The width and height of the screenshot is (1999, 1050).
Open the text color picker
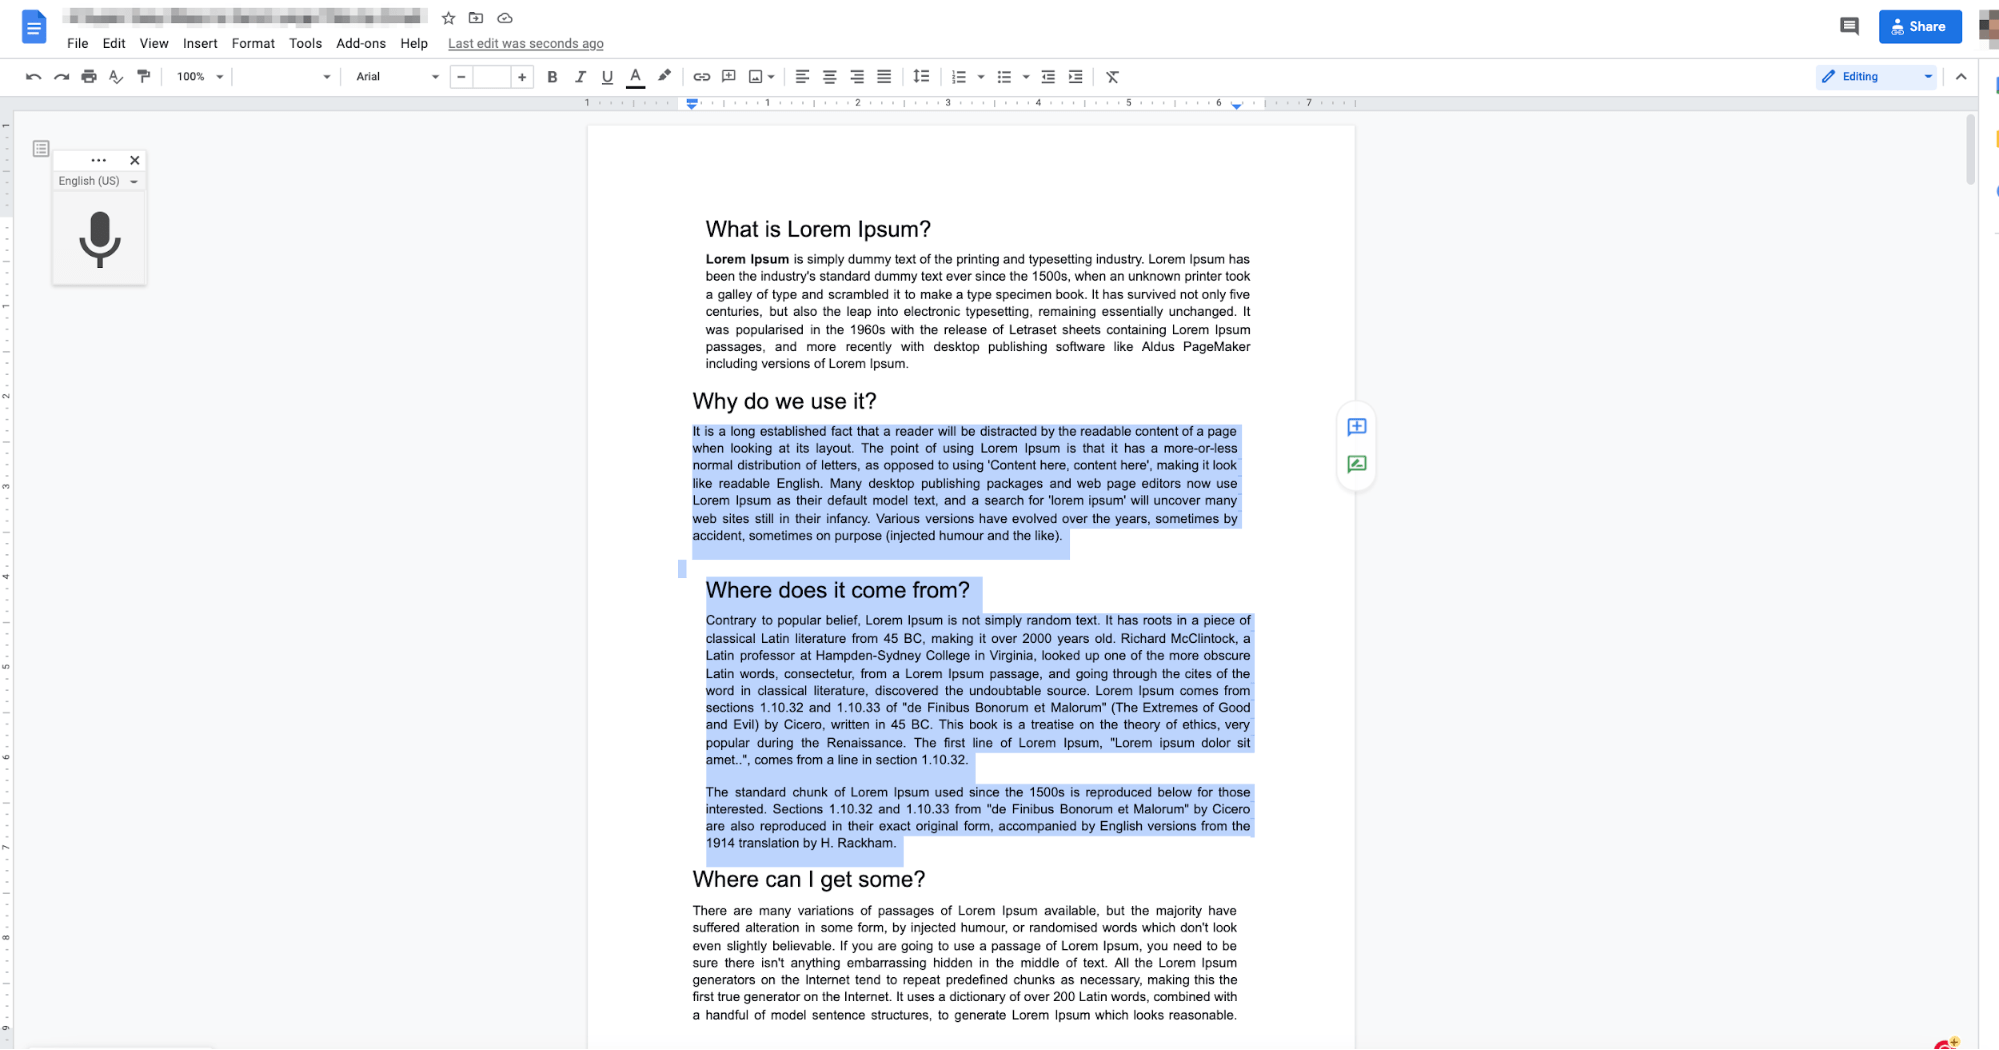[634, 76]
